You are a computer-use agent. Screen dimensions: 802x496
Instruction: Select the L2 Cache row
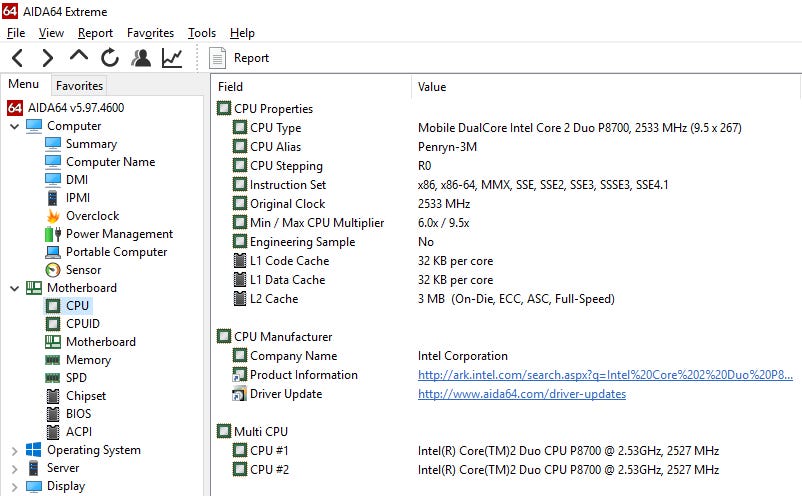(x=273, y=299)
